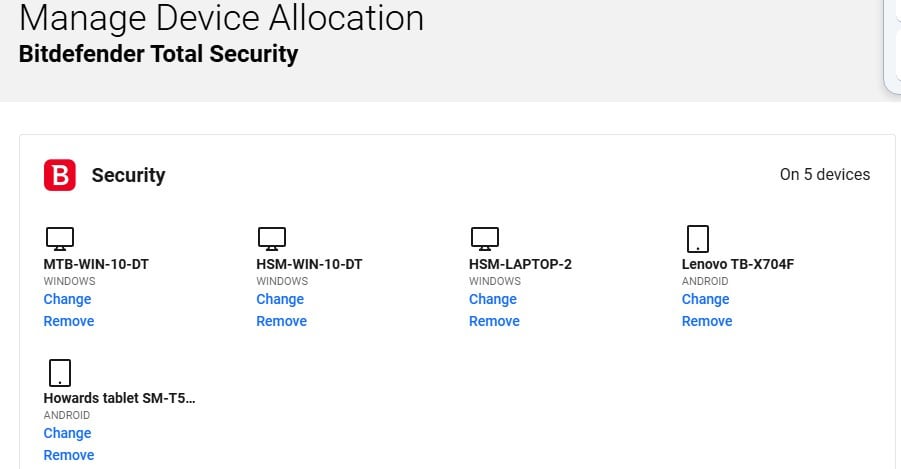Click the monitor icon above HSM-LAPTOP-2
Image resolution: width=901 pixels, height=469 pixels.
coord(485,238)
